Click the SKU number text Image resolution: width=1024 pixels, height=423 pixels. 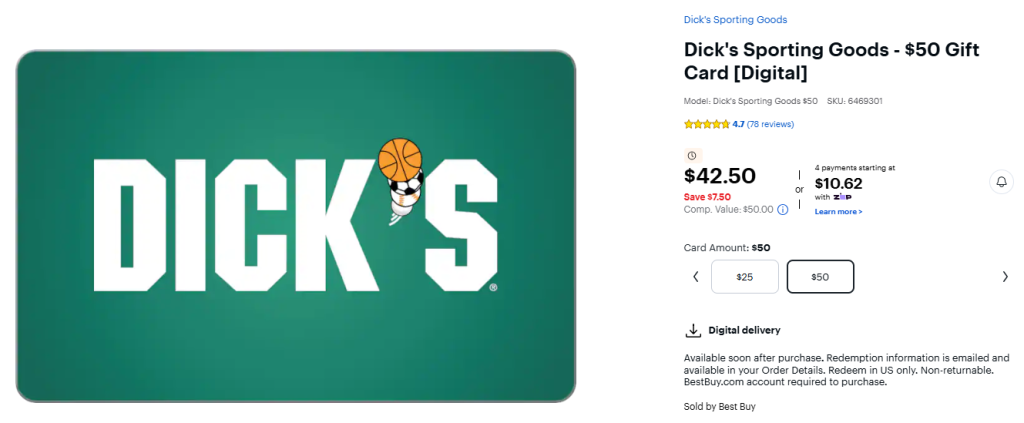854,101
